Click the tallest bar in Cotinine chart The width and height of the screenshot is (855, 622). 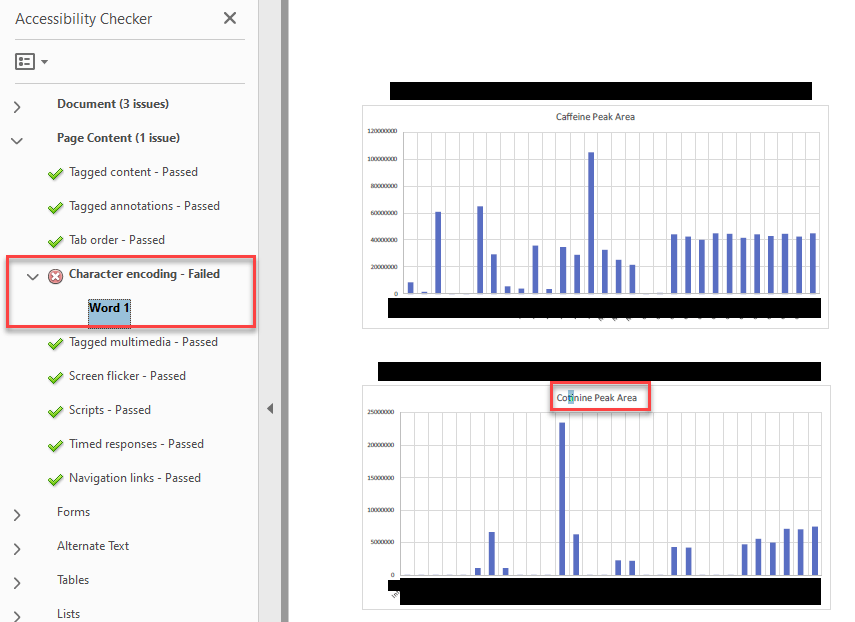tap(562, 499)
